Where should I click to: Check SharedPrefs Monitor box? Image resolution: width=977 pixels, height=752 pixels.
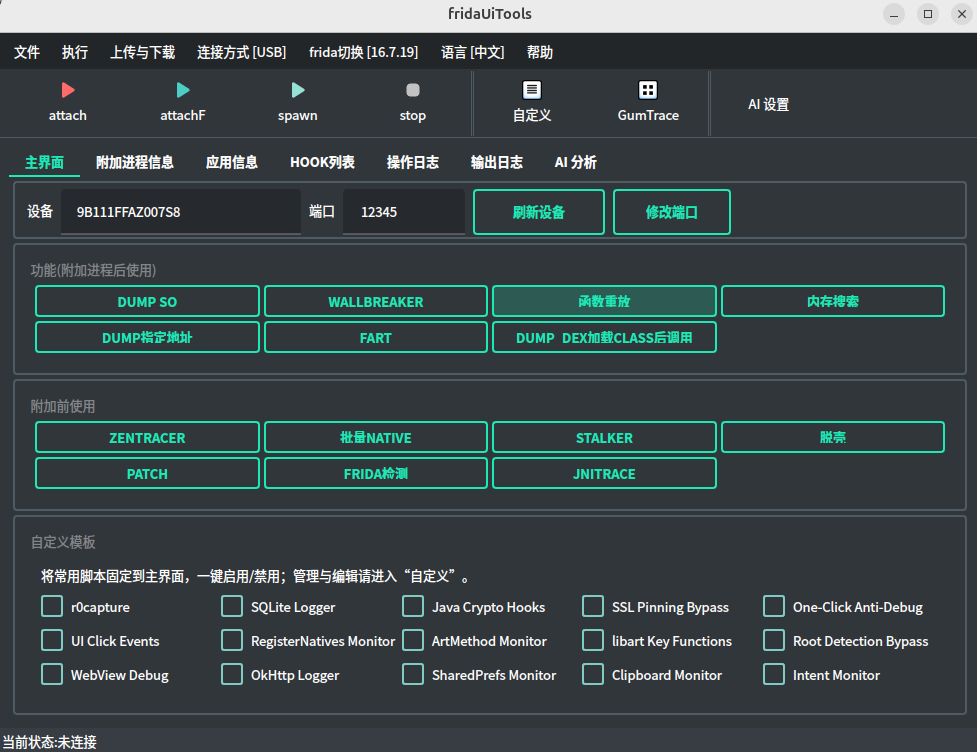pyautogui.click(x=412, y=674)
